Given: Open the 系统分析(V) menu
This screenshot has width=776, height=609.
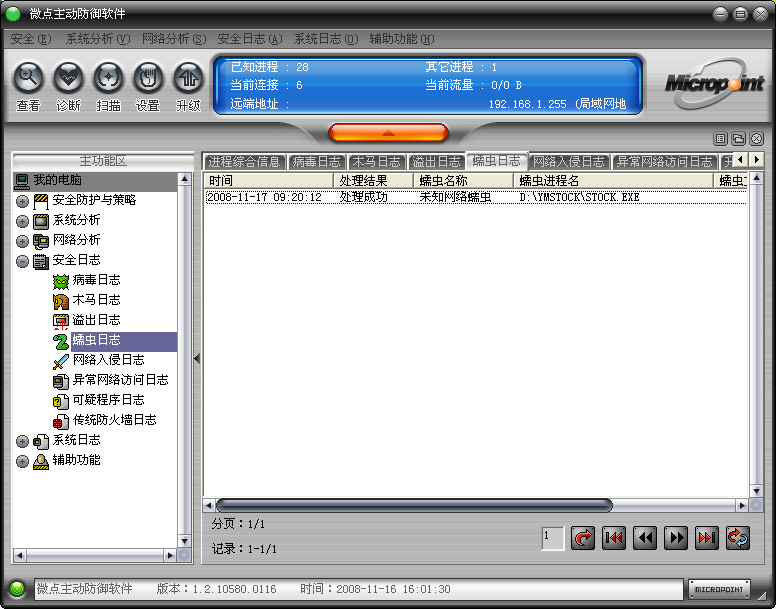Looking at the screenshot, I should tap(98, 39).
